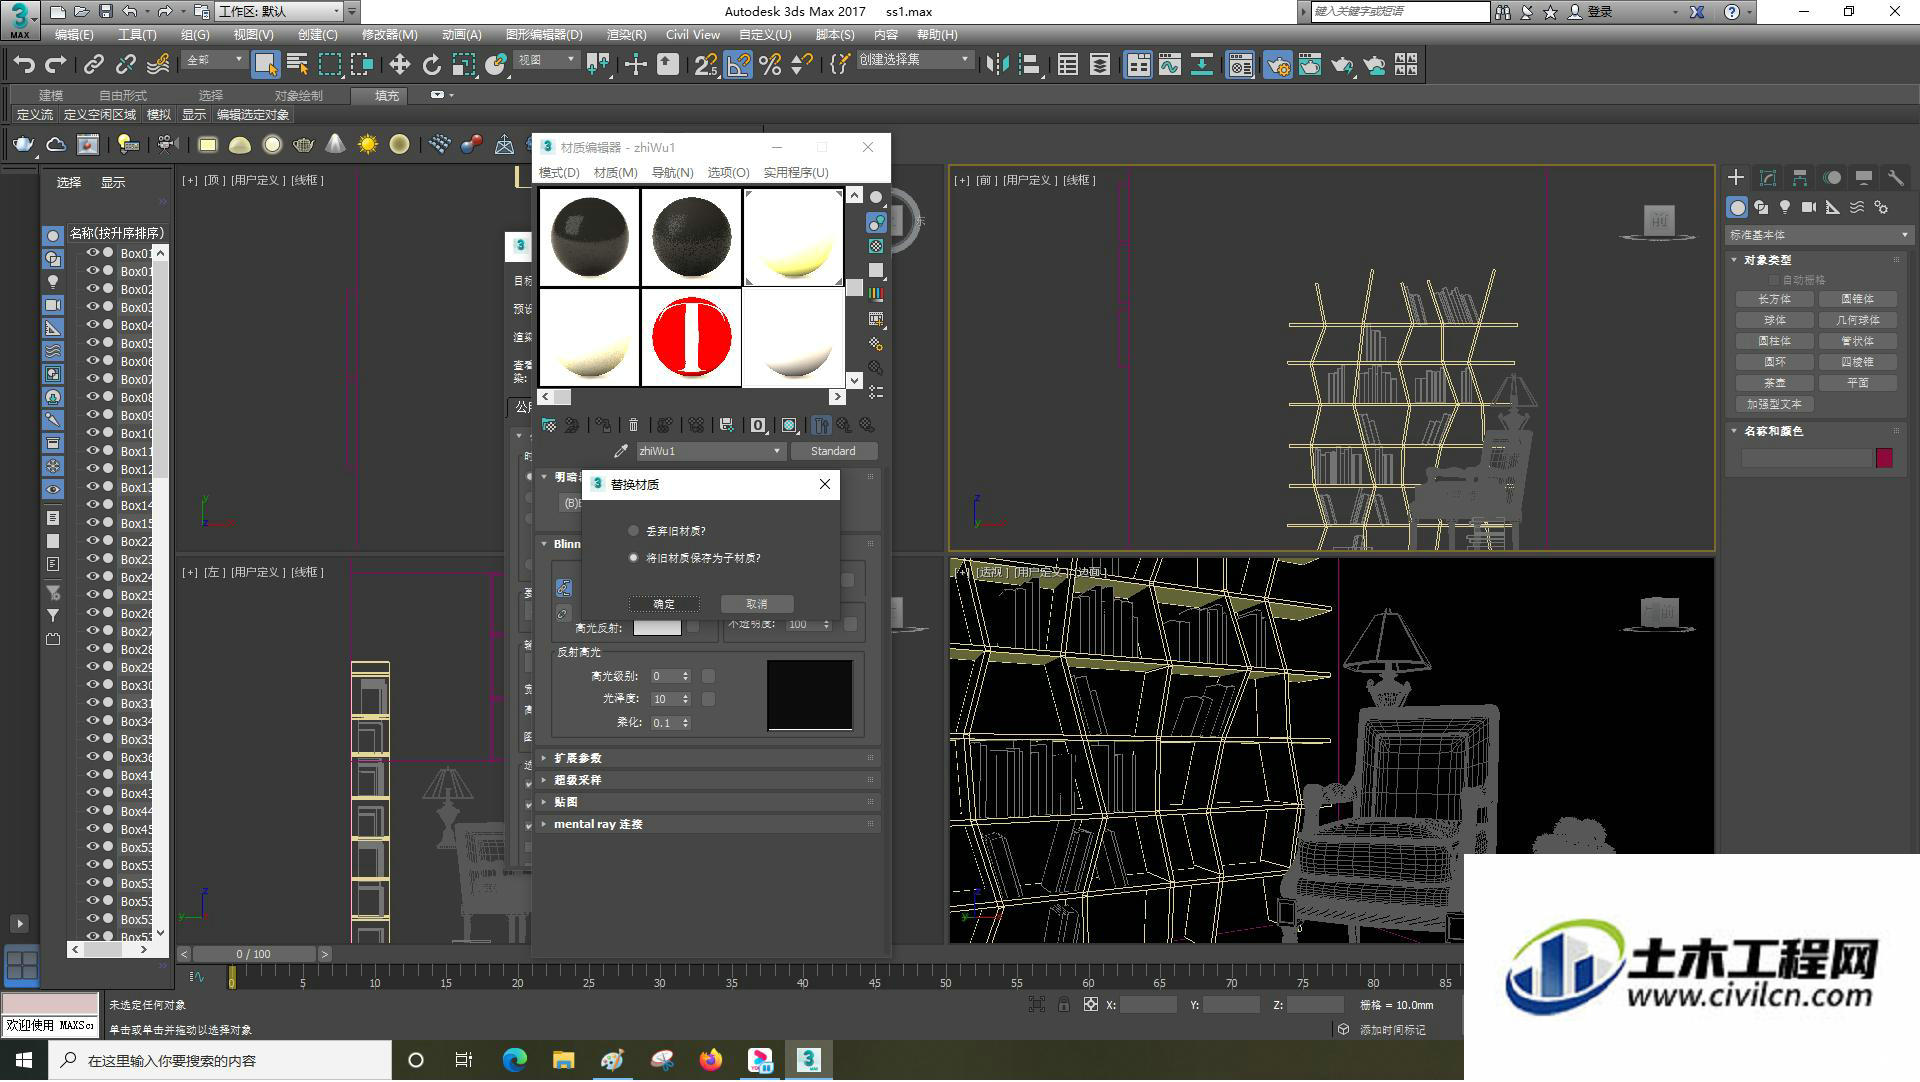The width and height of the screenshot is (1920, 1082).
Task: Click the Redo arrow icon
Action: (x=56, y=65)
